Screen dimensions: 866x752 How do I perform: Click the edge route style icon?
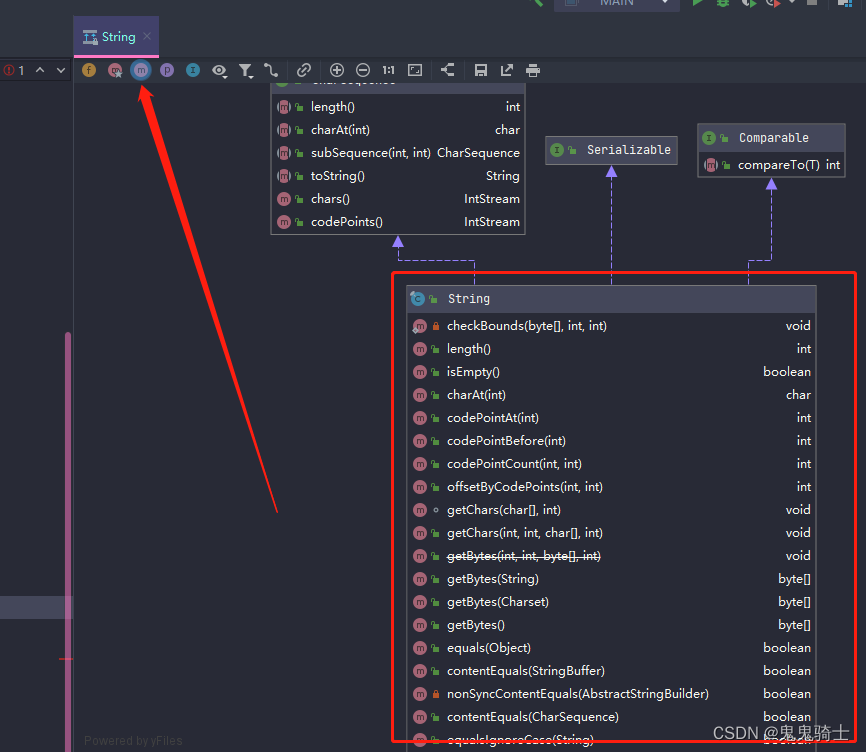click(x=271, y=70)
